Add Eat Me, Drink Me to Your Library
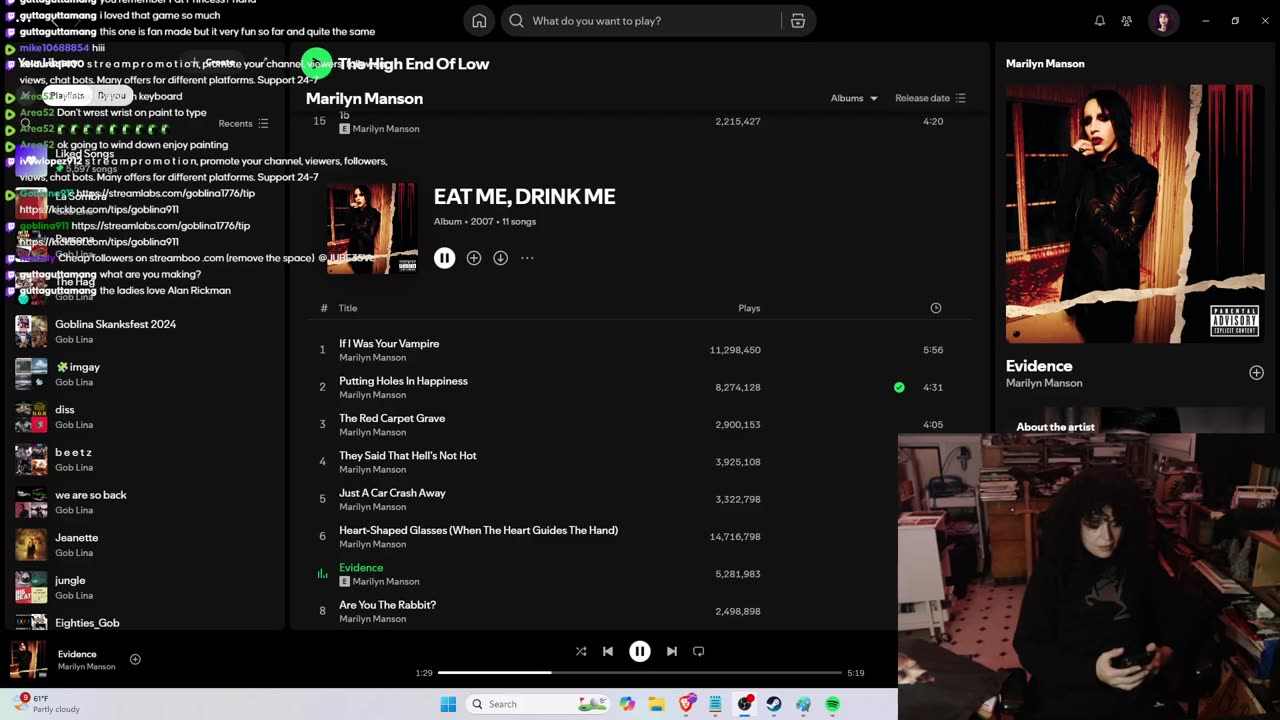 coord(474,258)
